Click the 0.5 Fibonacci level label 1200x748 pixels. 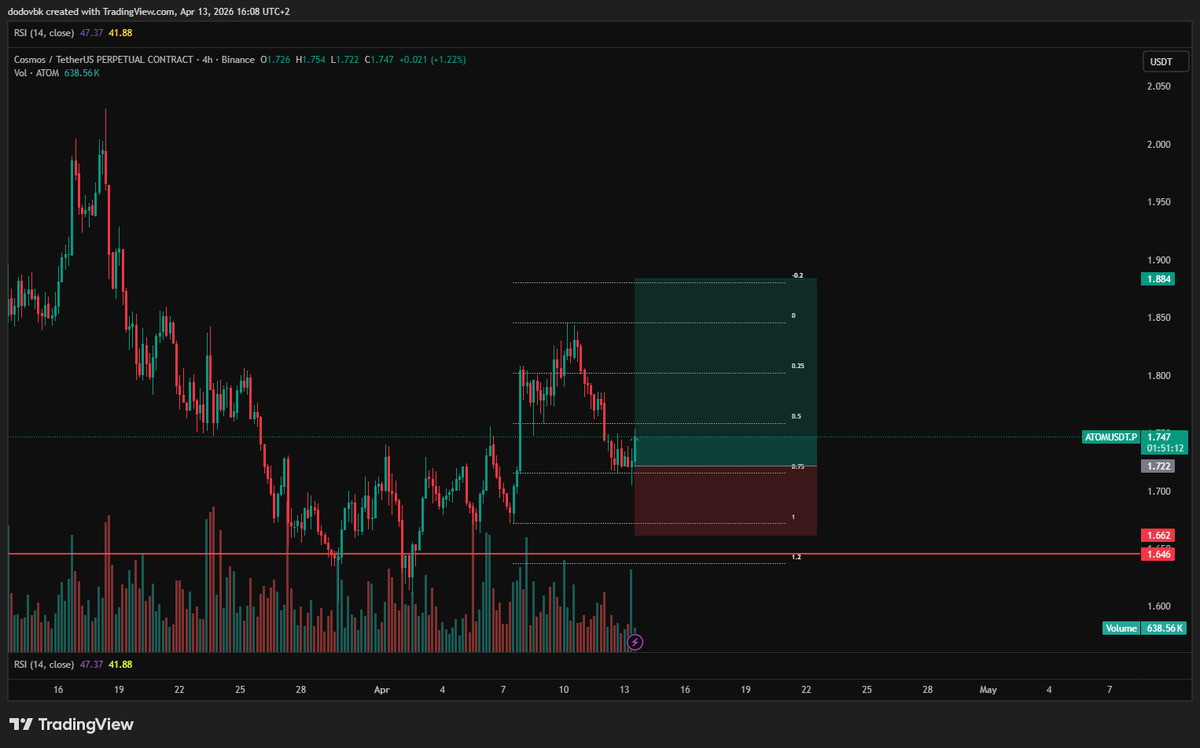pos(796,416)
